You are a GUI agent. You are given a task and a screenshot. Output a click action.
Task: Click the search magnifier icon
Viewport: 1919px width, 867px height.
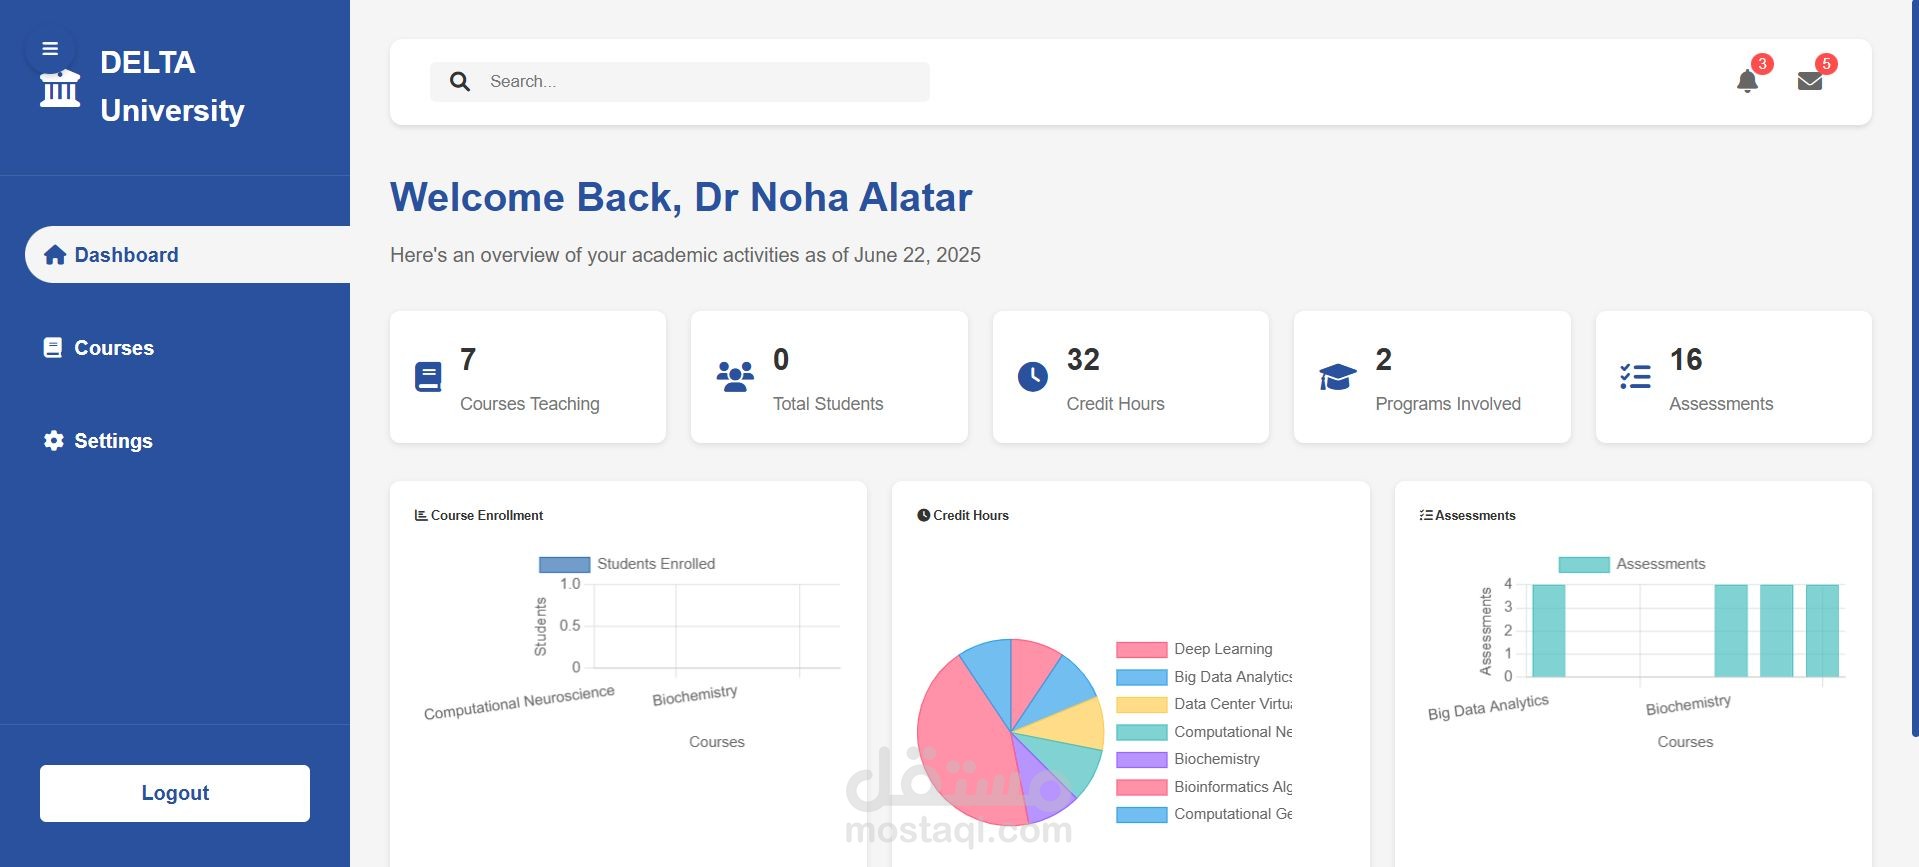pos(460,82)
